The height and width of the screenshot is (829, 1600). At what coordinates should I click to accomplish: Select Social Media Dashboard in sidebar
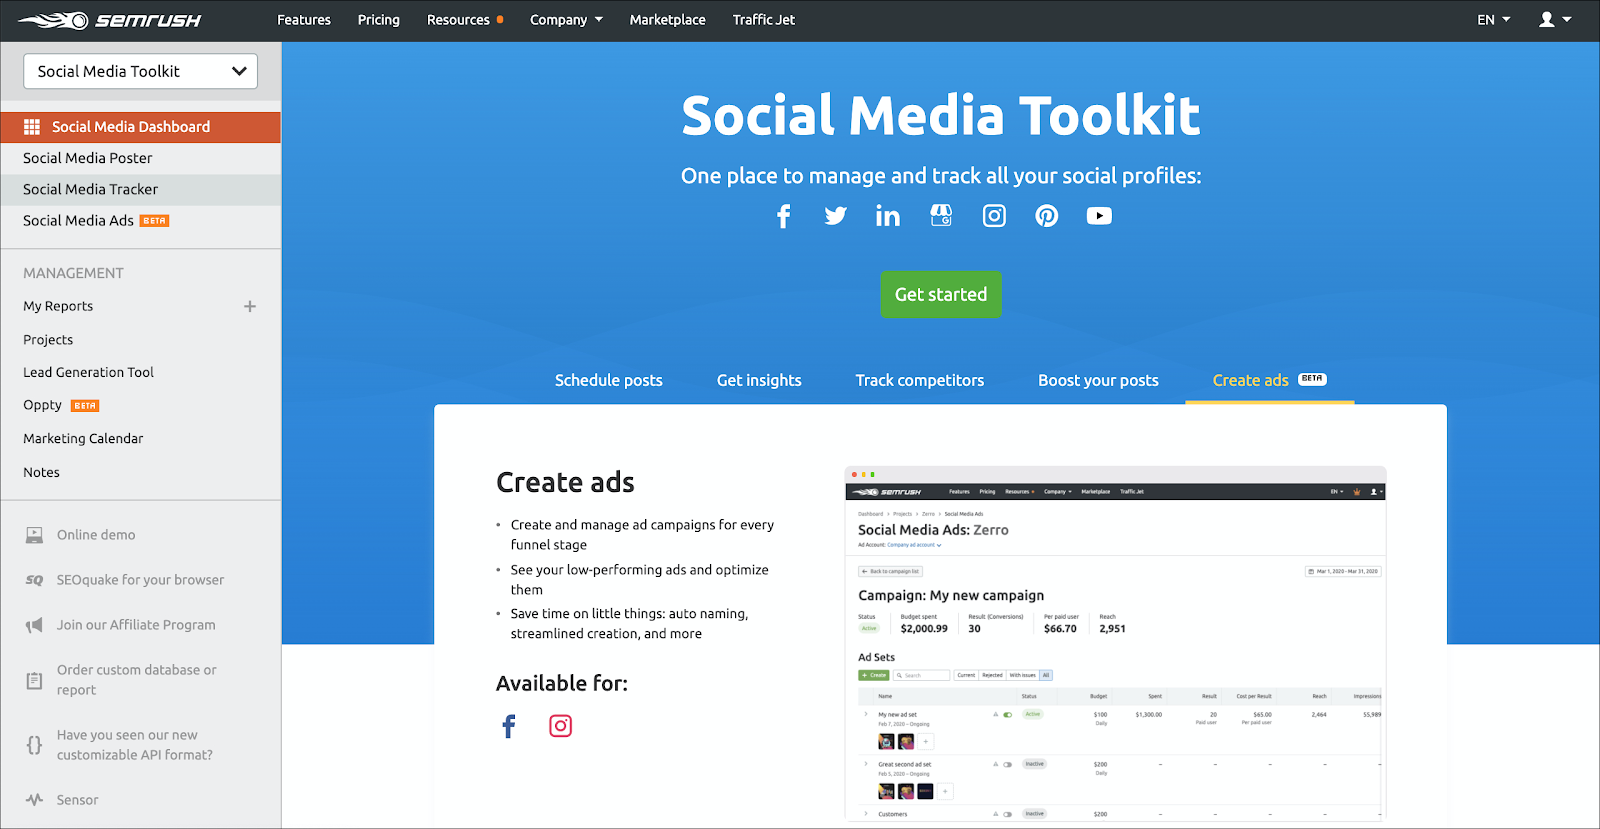[x=140, y=127]
